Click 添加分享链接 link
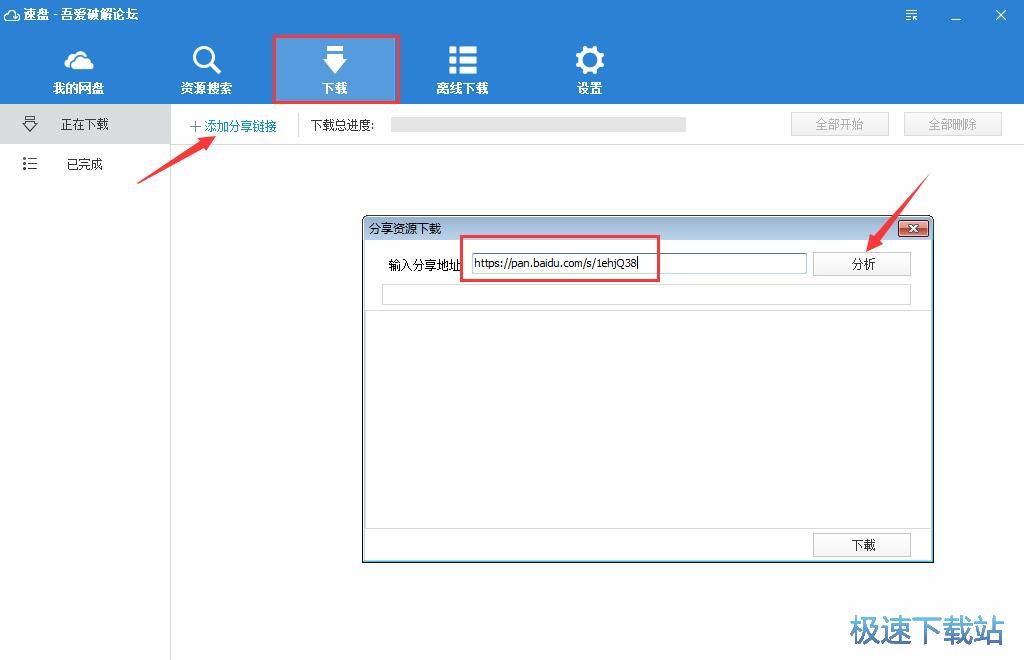This screenshot has height=660, width=1024. click(x=233, y=126)
